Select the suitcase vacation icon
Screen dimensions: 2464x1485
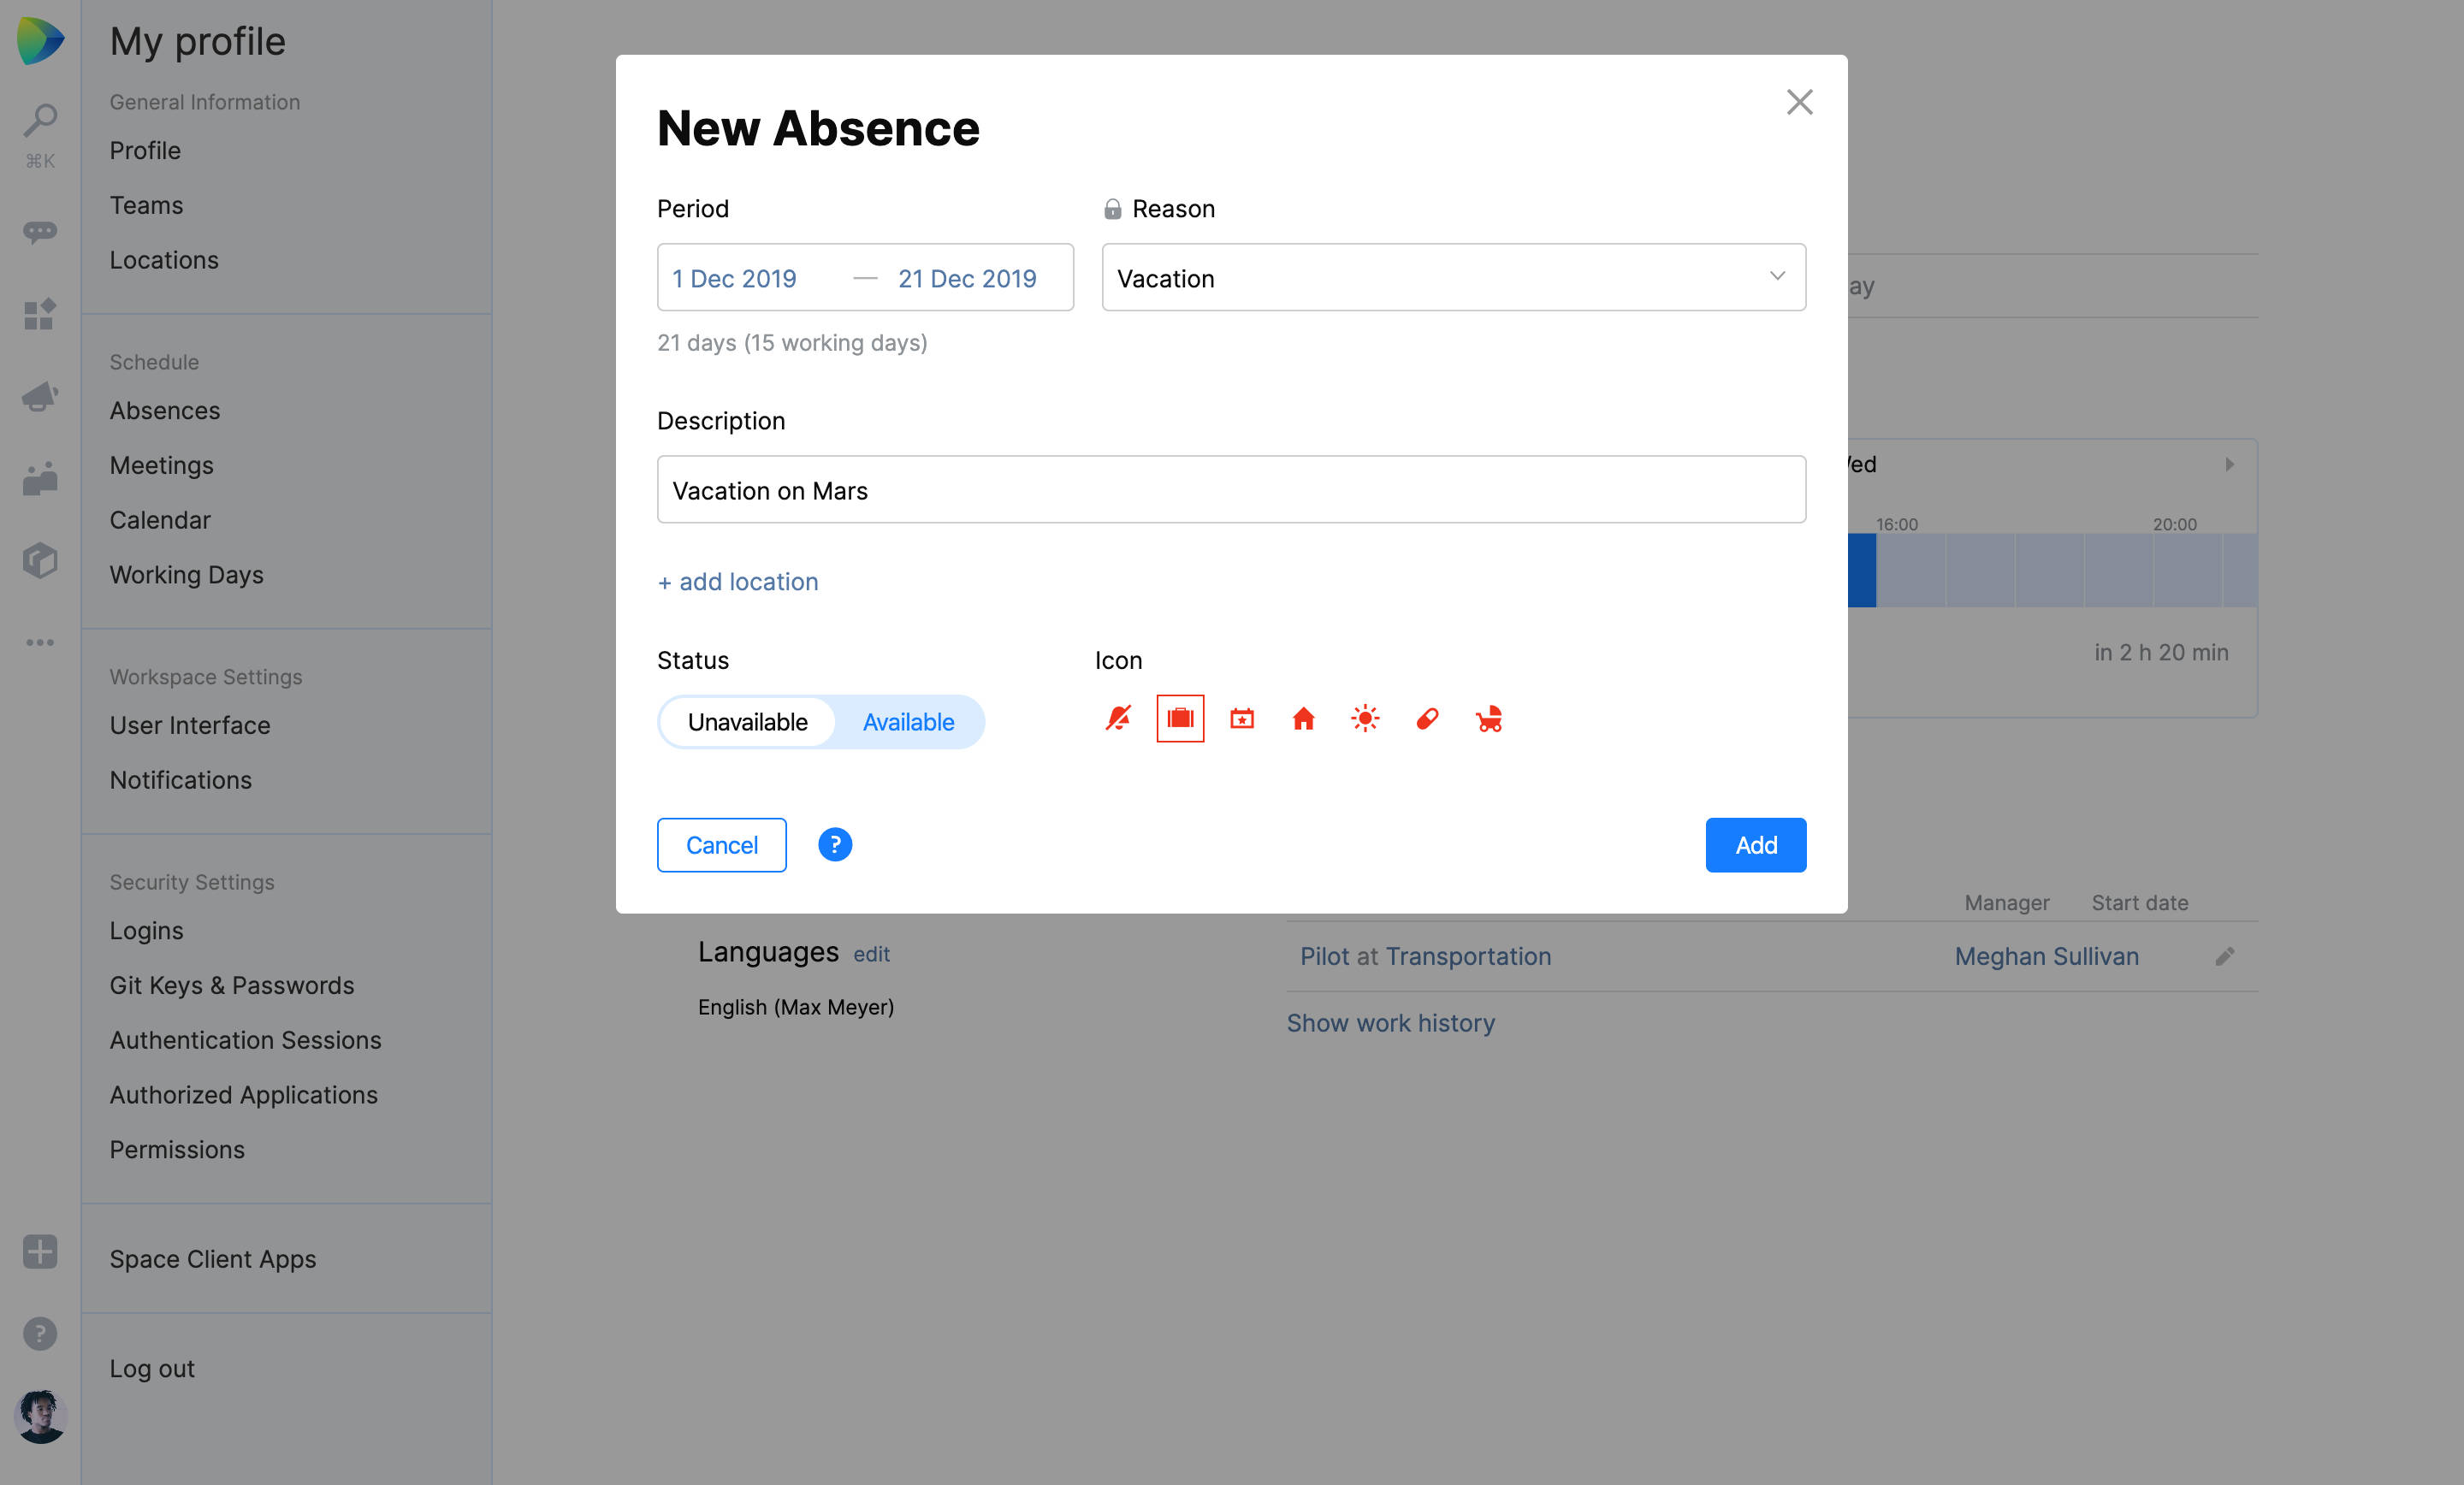point(1180,718)
